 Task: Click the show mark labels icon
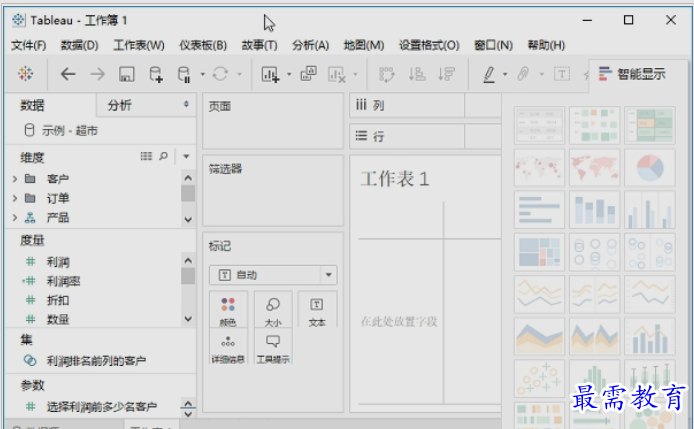click(562, 73)
